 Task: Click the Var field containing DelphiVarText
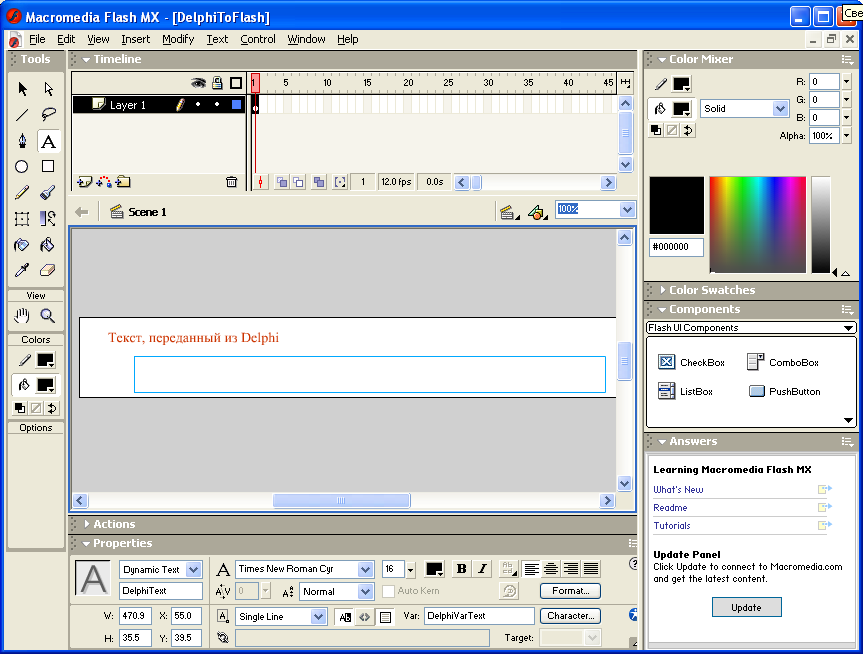(481, 616)
